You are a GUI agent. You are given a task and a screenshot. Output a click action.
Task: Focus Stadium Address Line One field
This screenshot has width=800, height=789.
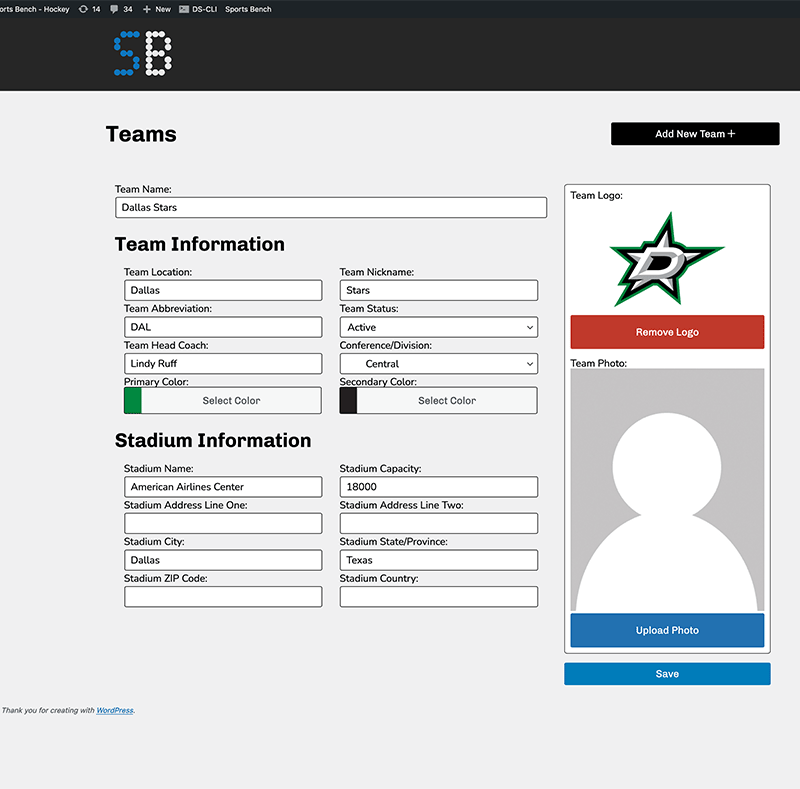pos(223,524)
